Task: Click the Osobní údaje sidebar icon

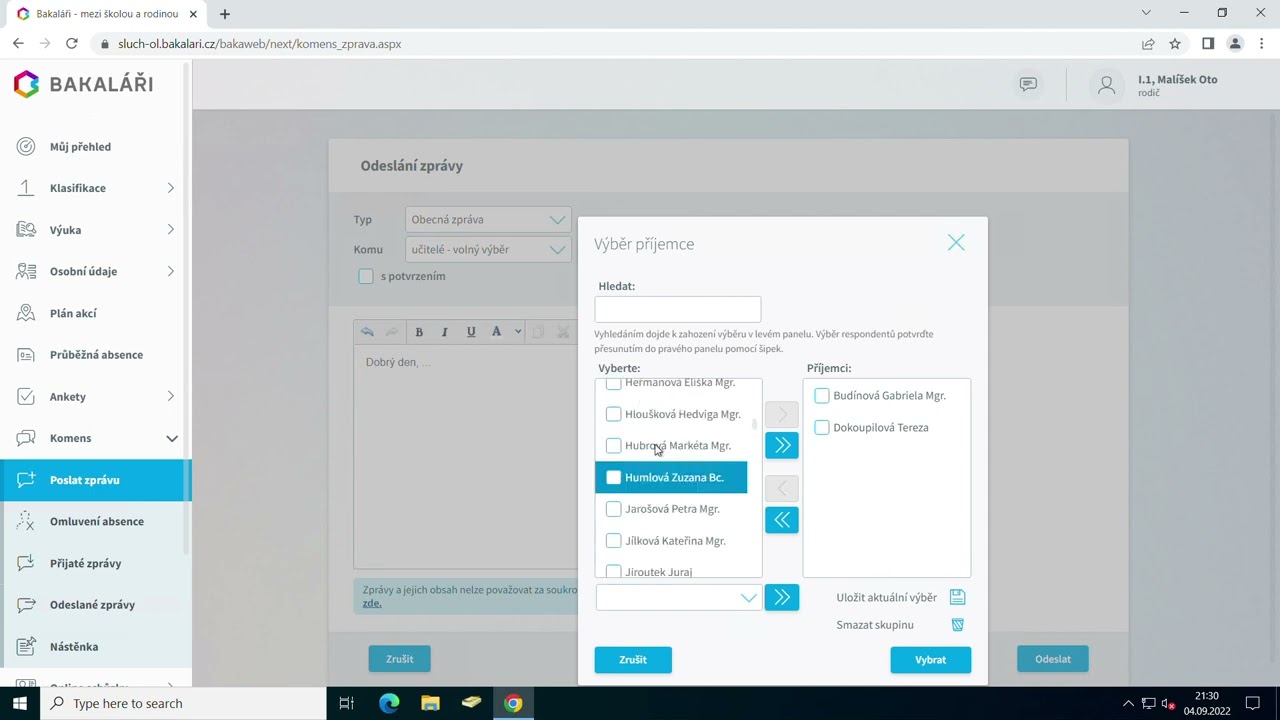Action: (26, 271)
